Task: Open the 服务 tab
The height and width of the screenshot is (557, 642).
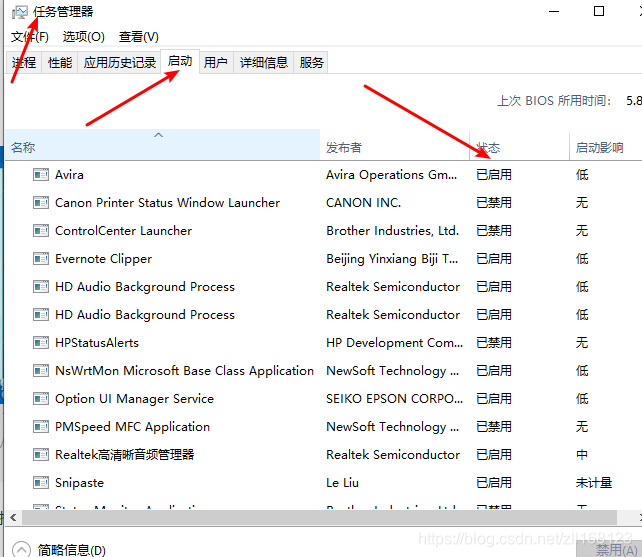Action: tap(311, 63)
